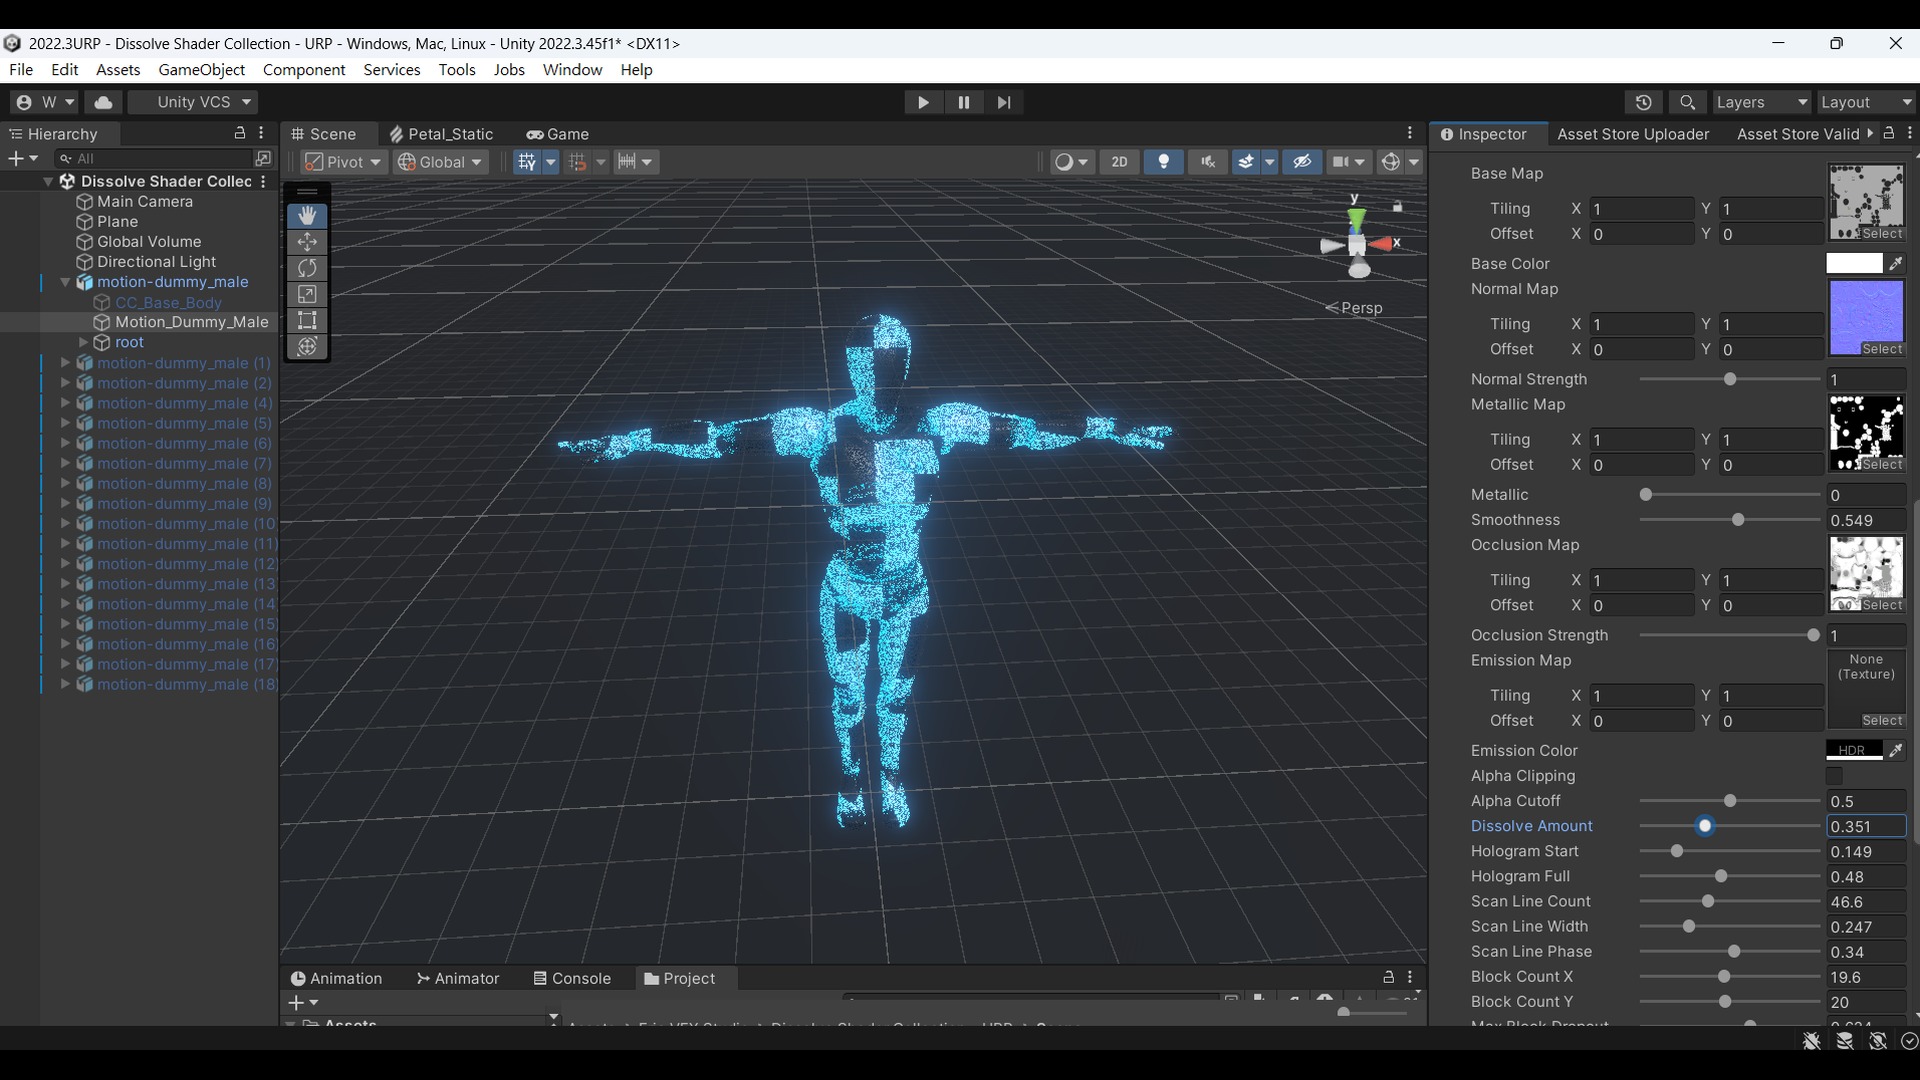Click the Smoothness slider handle

click(1738, 520)
